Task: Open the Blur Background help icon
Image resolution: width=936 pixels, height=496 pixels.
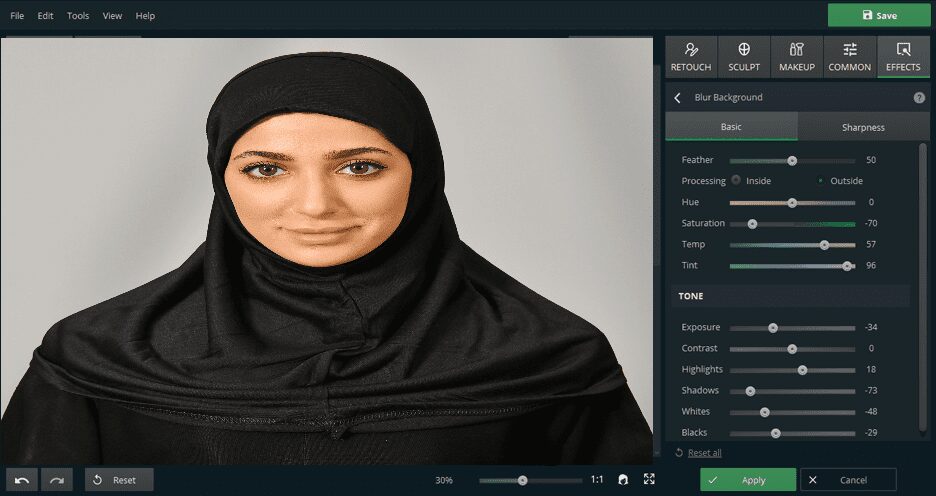Action: point(919,98)
